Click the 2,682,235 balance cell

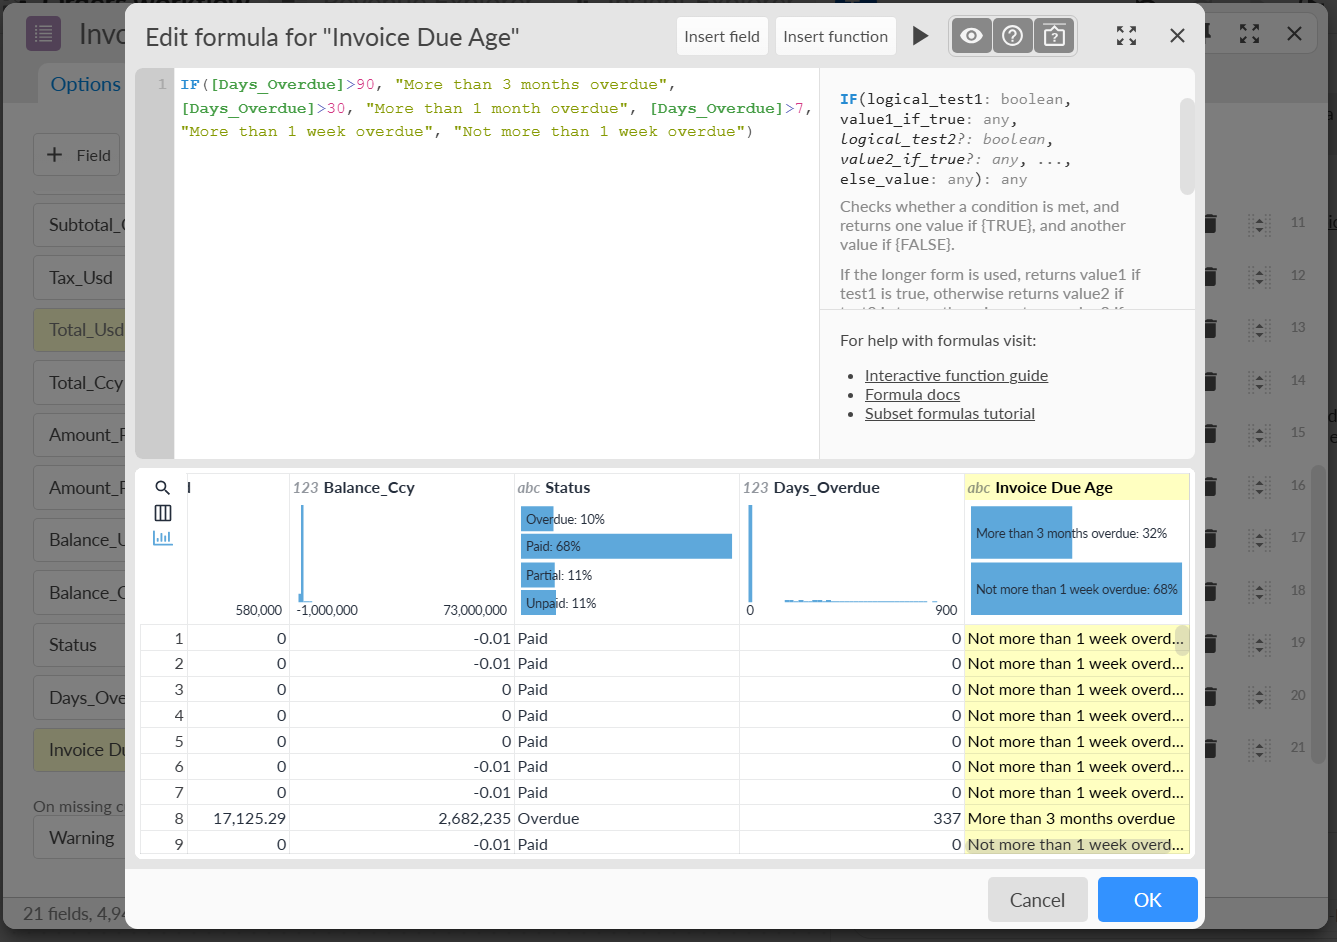(402, 818)
